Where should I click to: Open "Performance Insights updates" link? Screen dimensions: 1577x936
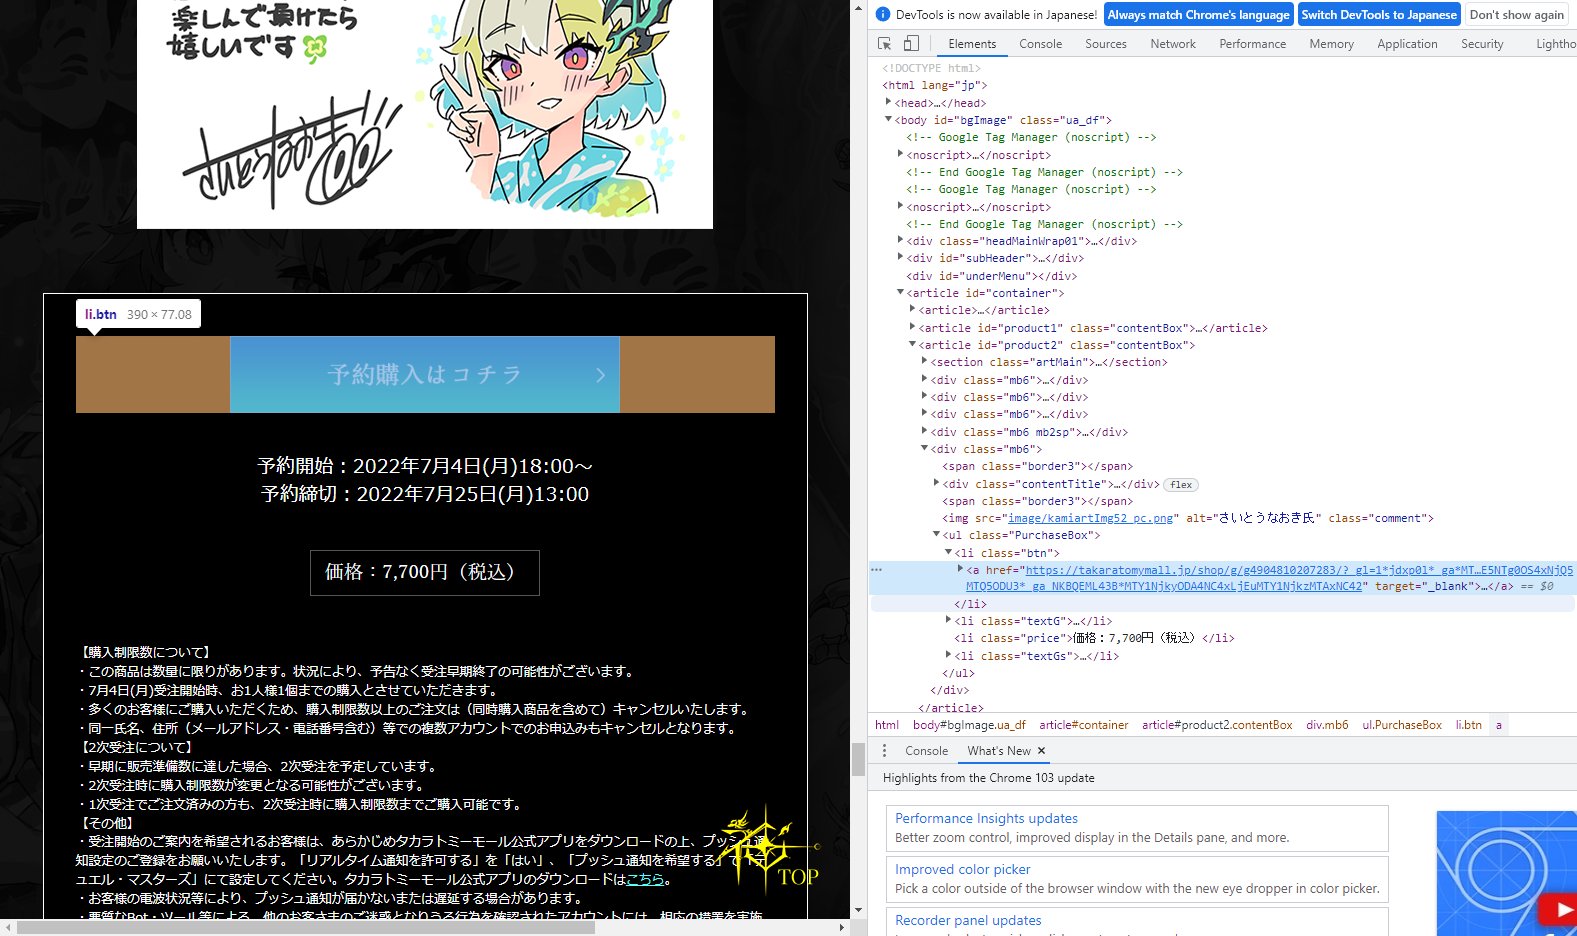tap(986, 818)
